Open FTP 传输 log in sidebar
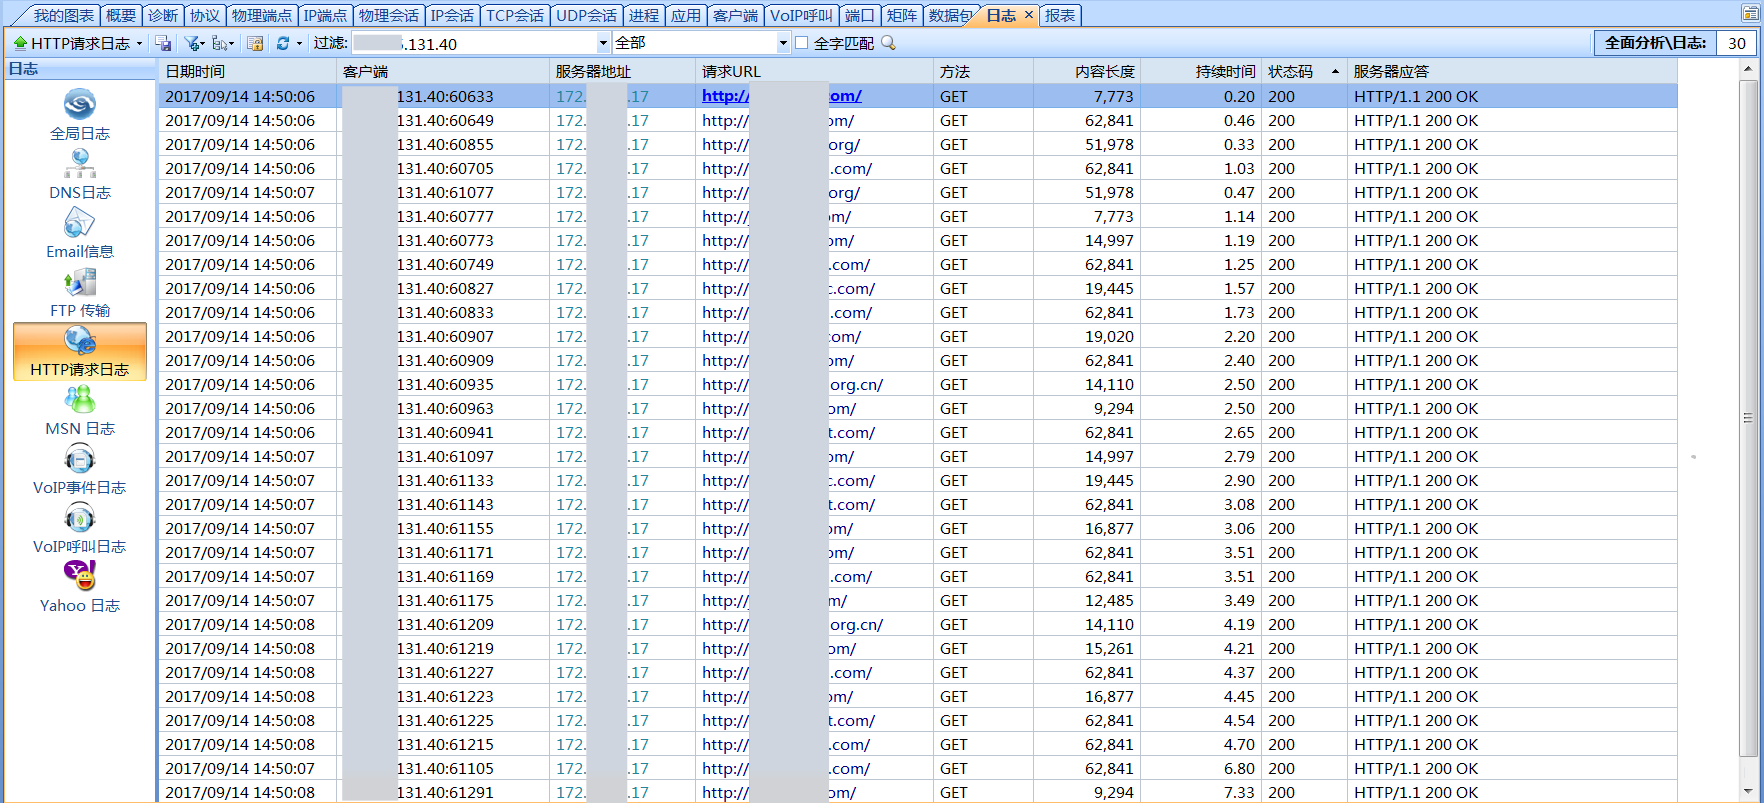This screenshot has height=803, width=1764. point(79,293)
